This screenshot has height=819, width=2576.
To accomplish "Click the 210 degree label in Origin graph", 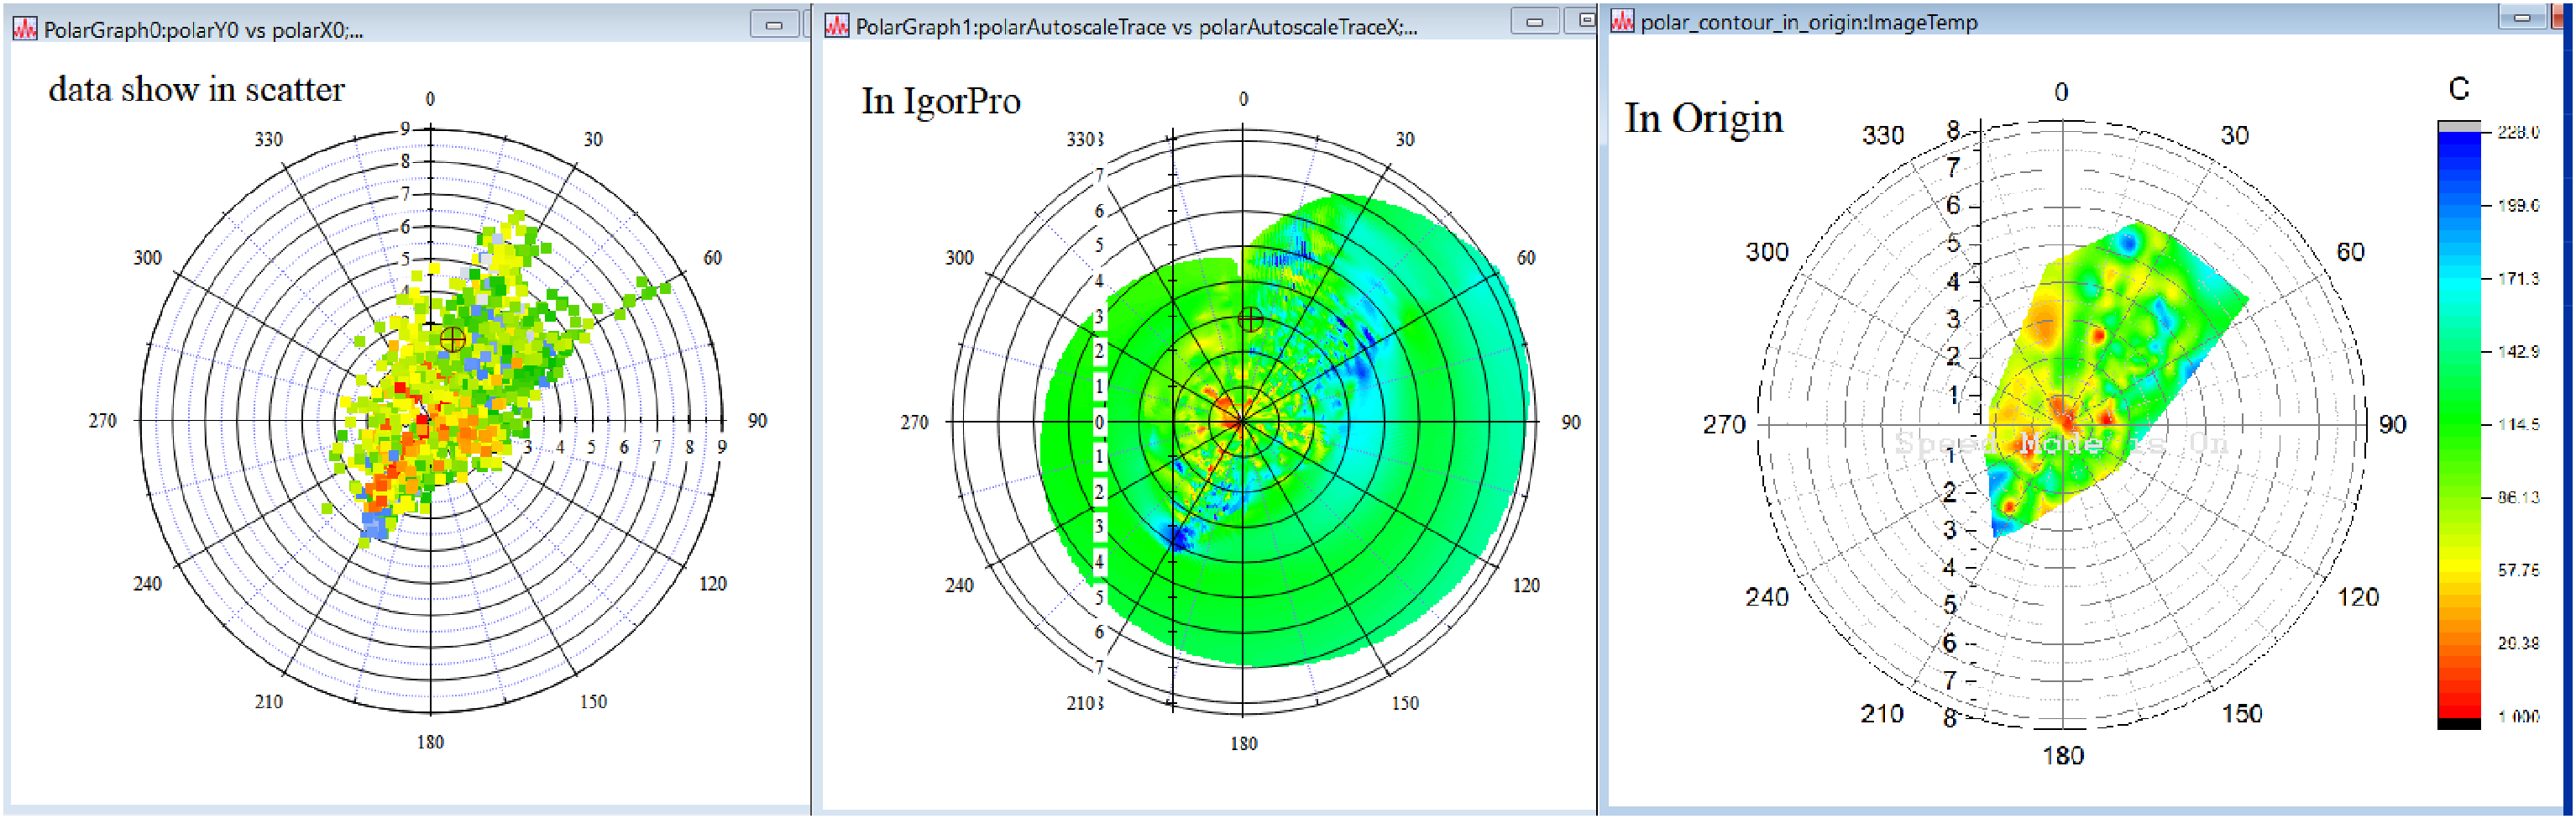I will click(1882, 714).
